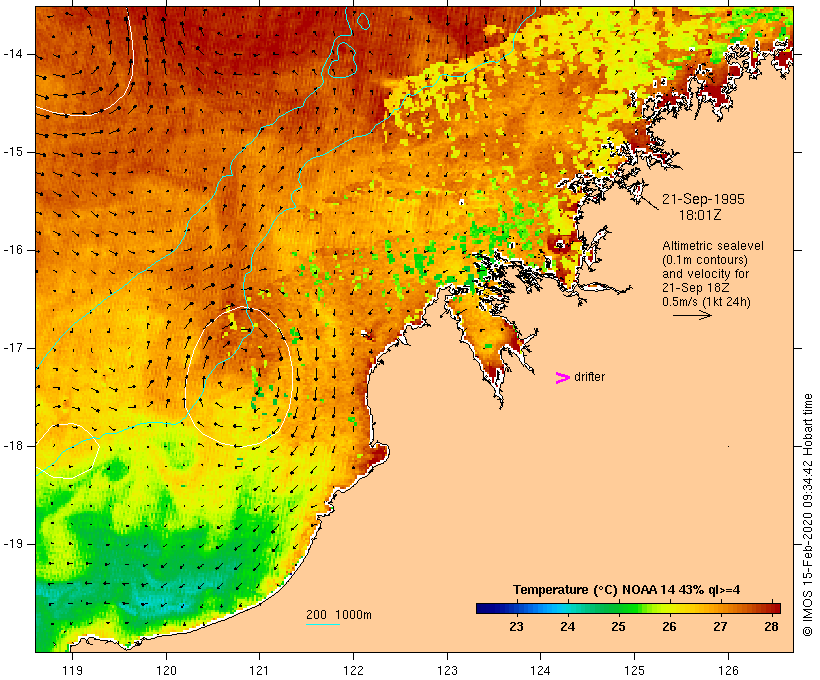Click the magenta drifter legend marker
Image resolution: width=820 pixels, height=680 pixels.
pos(562,378)
